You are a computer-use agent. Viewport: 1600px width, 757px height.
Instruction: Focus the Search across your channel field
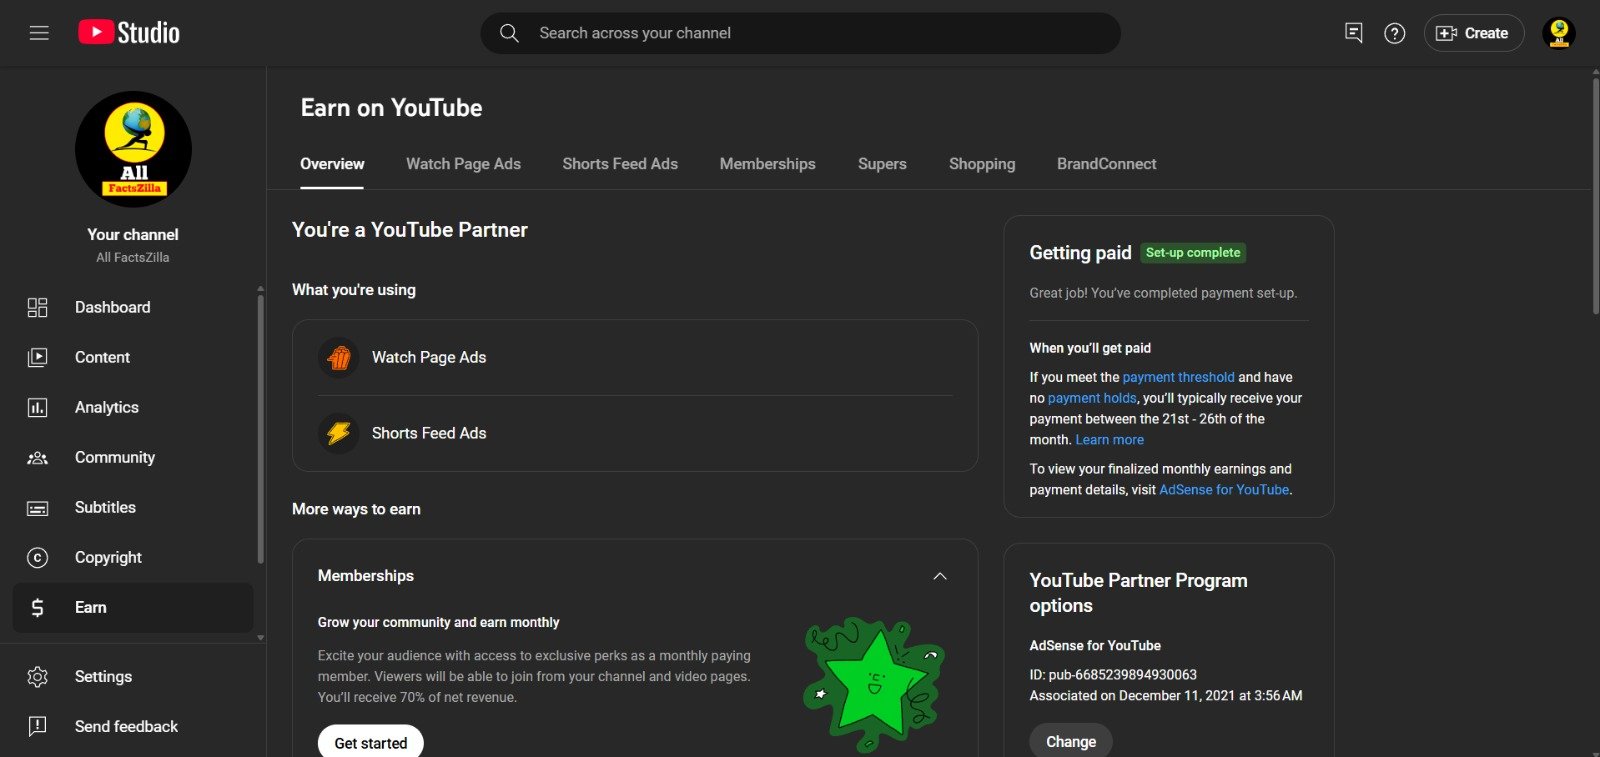pyautogui.click(x=800, y=33)
